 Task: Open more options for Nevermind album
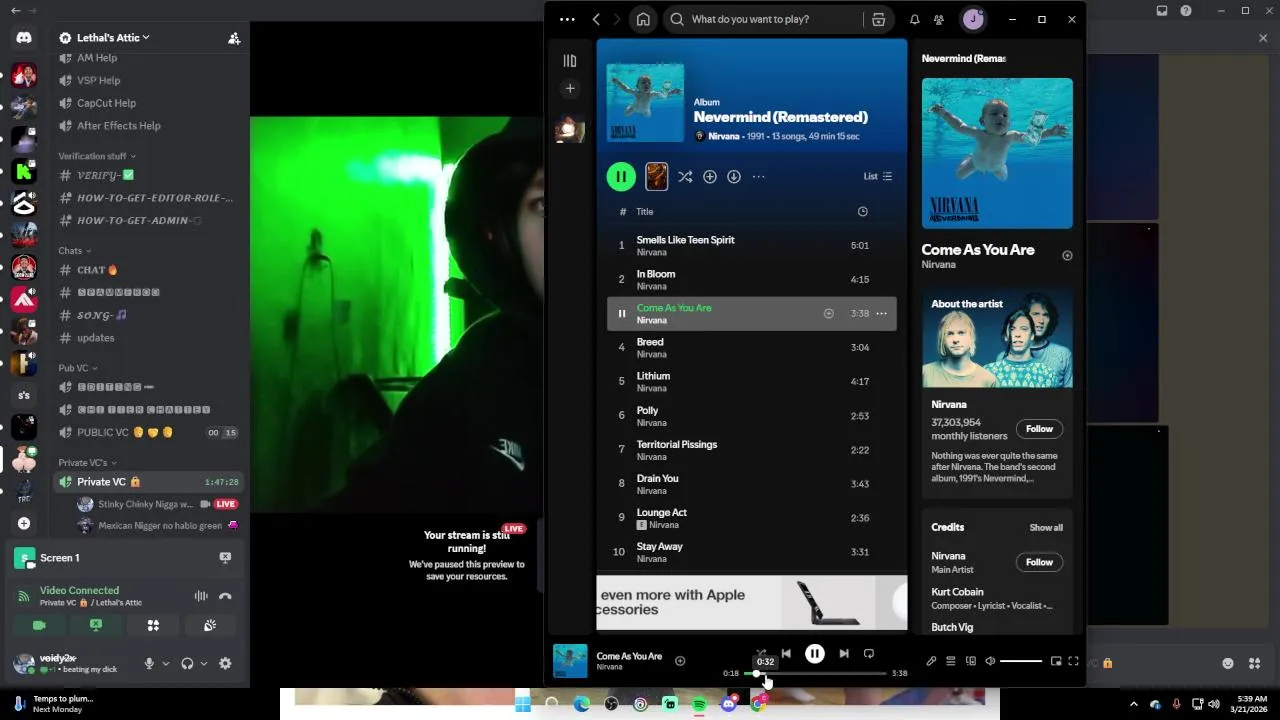pyautogui.click(x=758, y=176)
